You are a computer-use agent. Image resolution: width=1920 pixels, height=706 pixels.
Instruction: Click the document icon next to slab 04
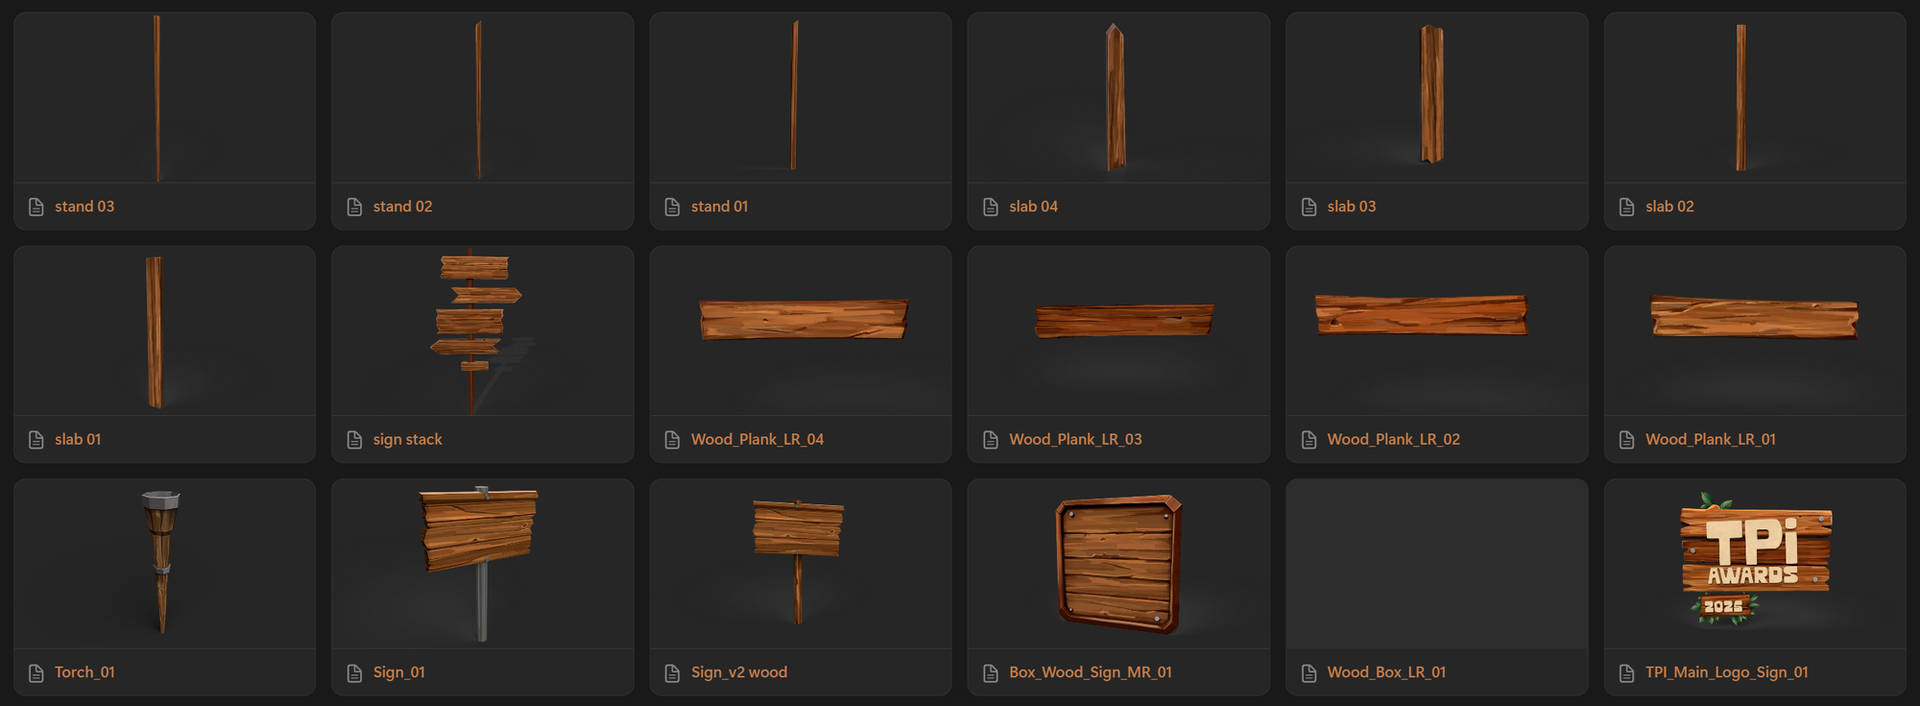click(990, 207)
